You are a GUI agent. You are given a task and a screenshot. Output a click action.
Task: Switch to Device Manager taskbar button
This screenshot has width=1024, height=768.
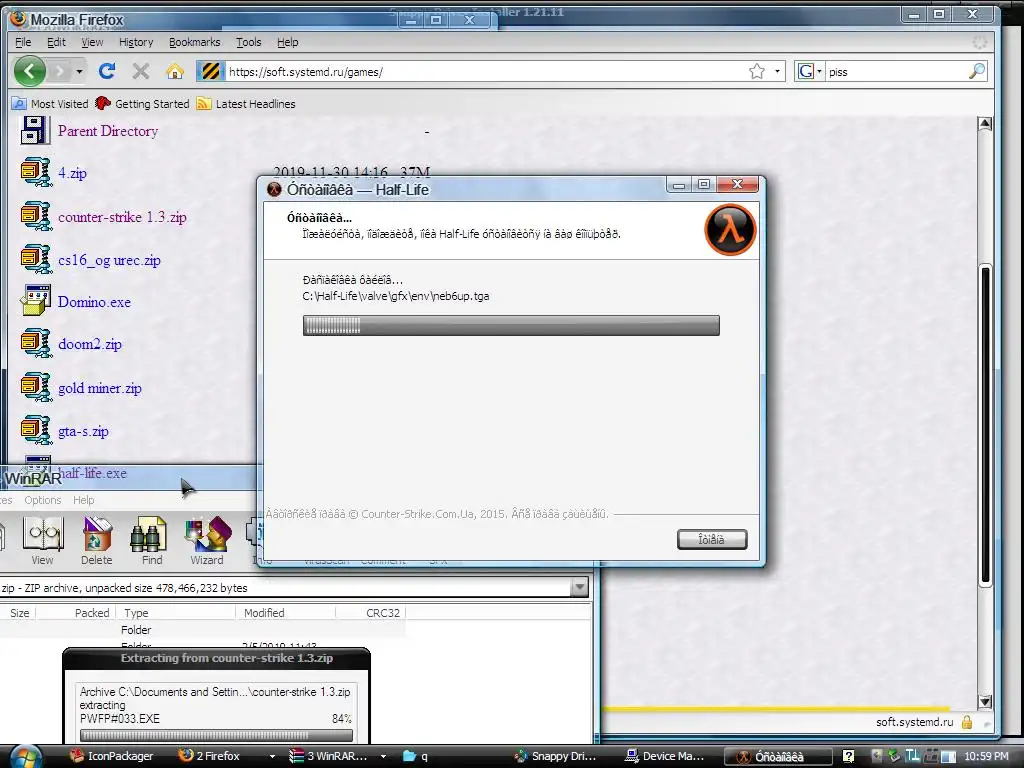pyautogui.click(x=666, y=756)
